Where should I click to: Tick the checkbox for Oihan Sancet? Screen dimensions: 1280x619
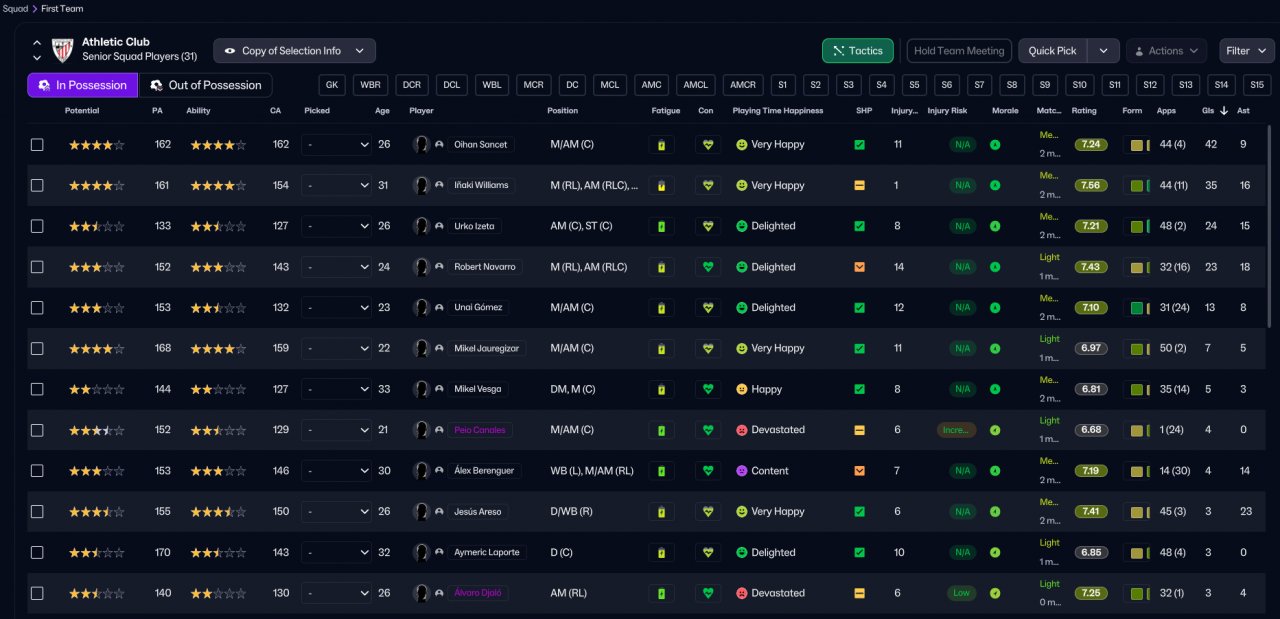coord(37,145)
